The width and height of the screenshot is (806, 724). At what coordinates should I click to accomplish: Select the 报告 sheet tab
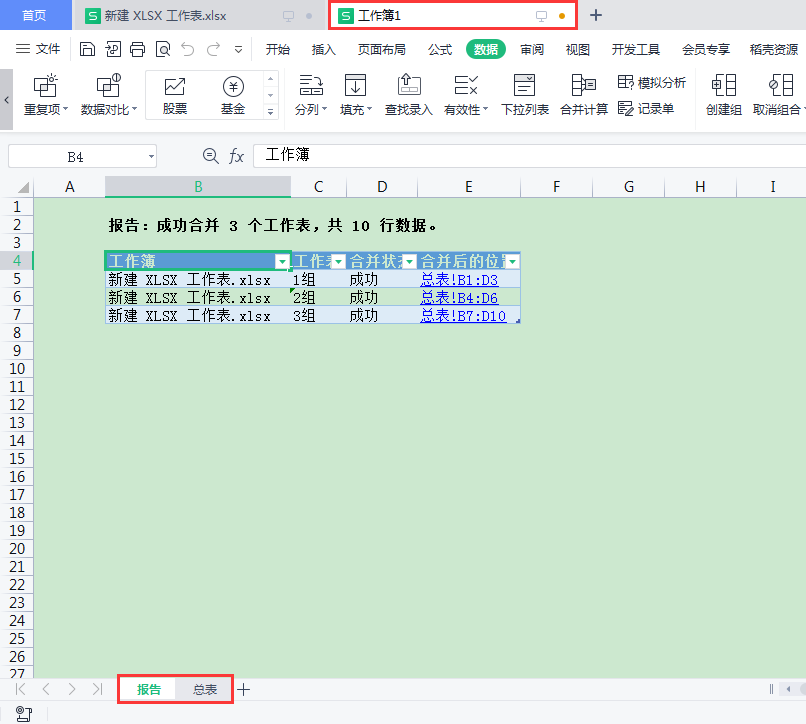coord(149,689)
